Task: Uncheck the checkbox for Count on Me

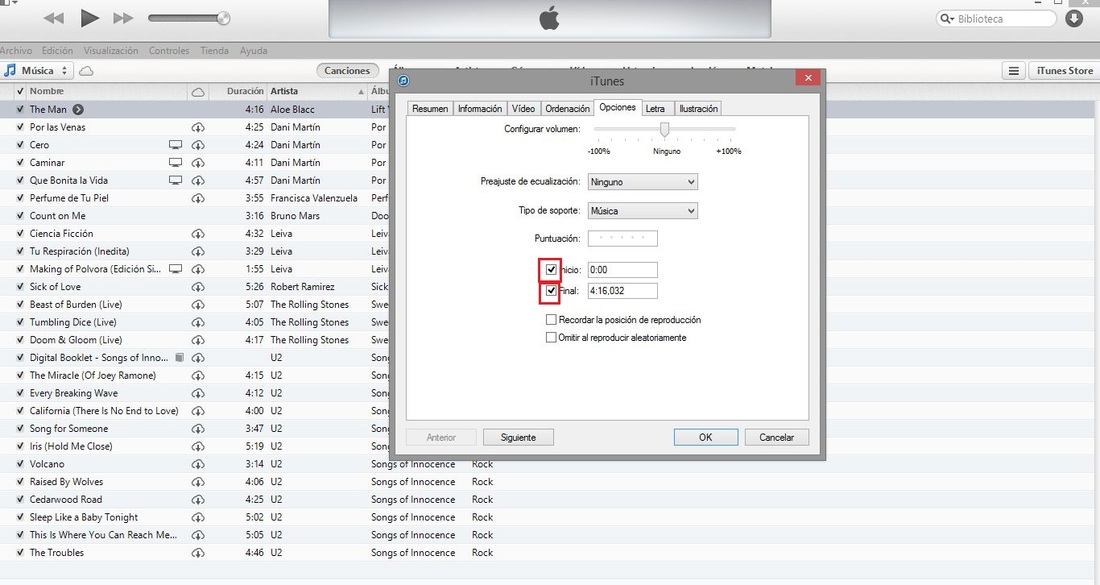Action: (20, 216)
